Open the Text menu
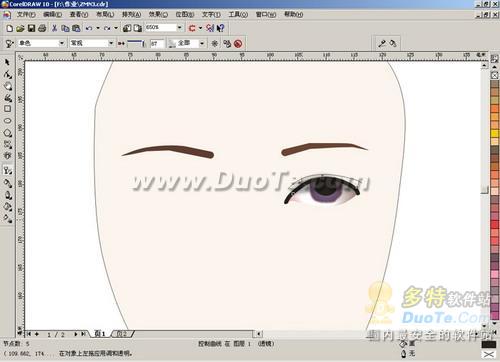 (211, 14)
